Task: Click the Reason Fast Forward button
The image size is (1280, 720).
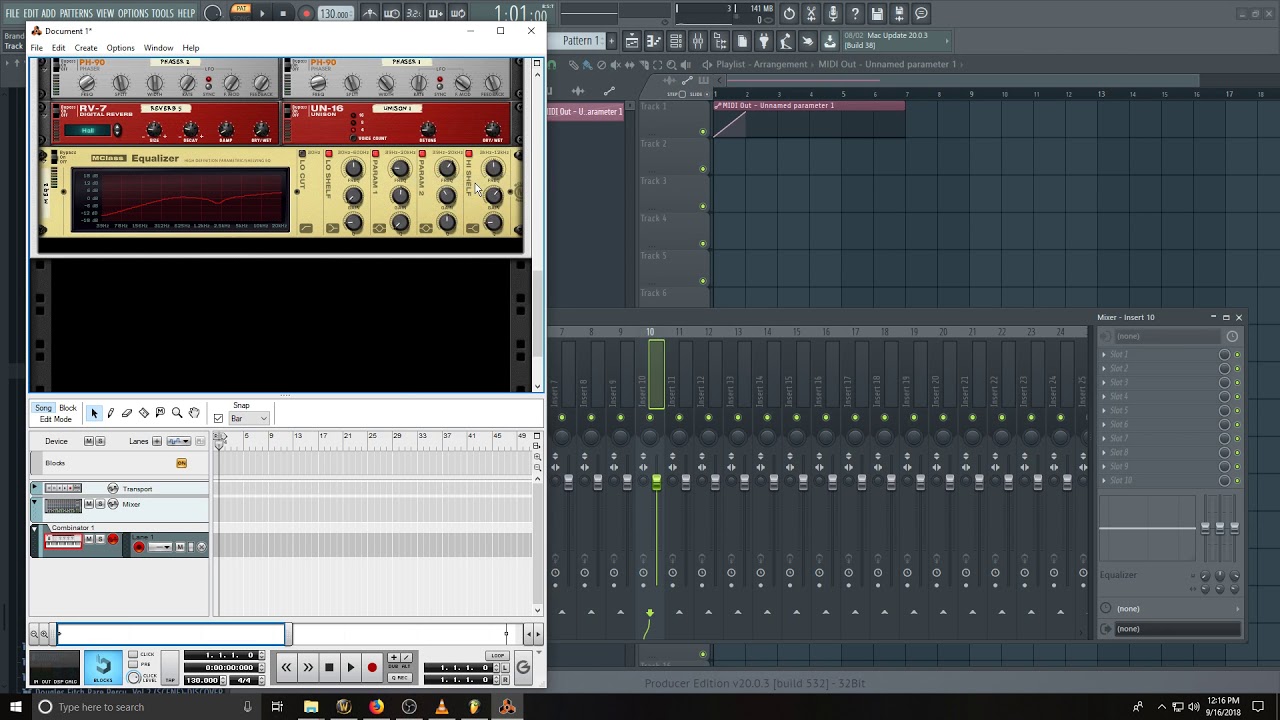Action: pyautogui.click(x=307, y=667)
